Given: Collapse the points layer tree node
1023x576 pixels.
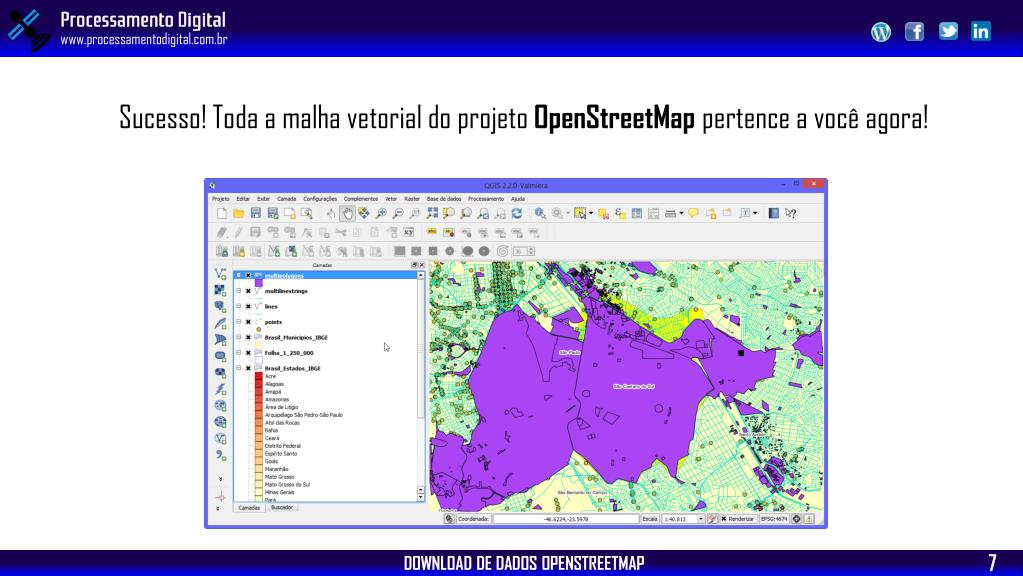Looking at the screenshot, I should (x=239, y=322).
